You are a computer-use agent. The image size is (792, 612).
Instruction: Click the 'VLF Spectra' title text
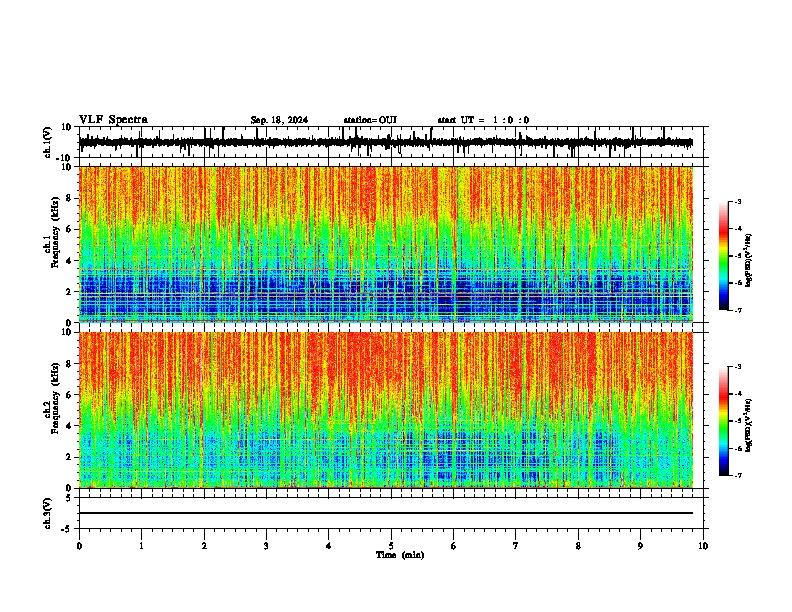point(113,120)
